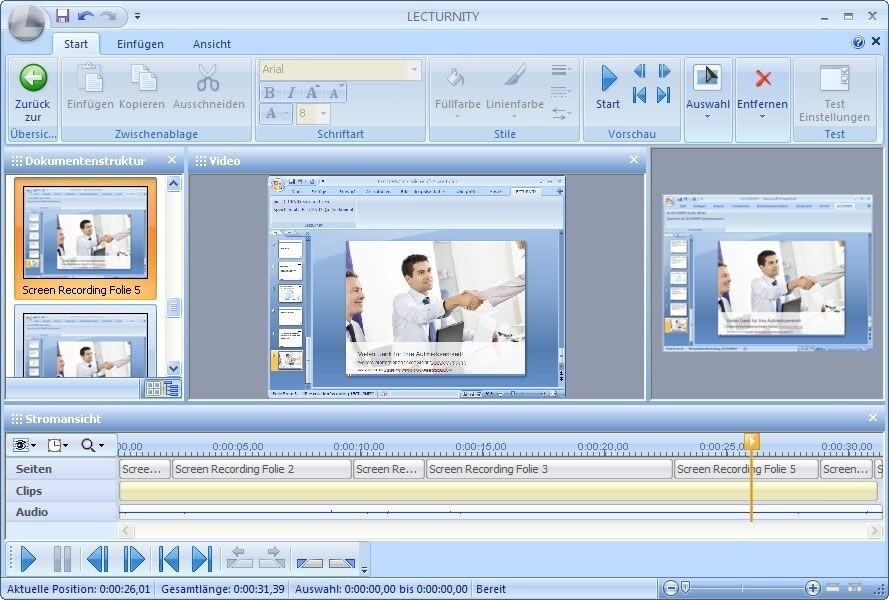Undo the last action in quick access toolbar

(85, 15)
